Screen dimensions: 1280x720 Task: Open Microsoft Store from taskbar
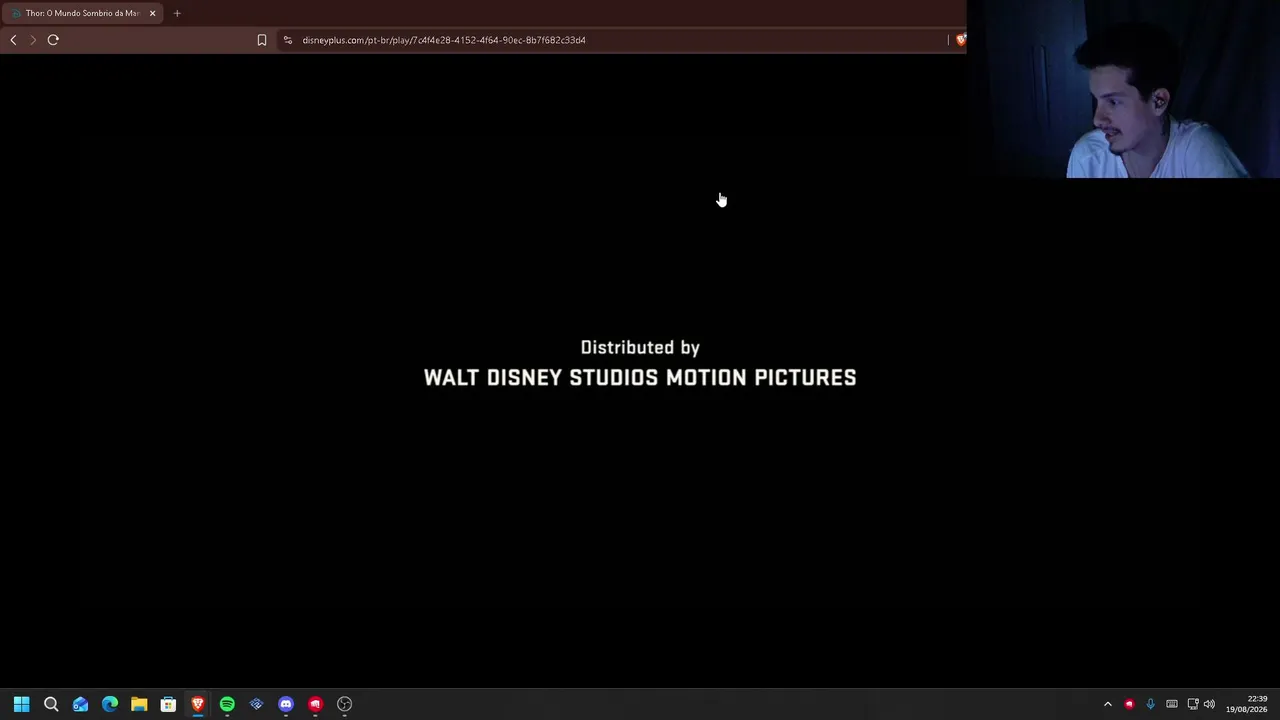[168, 704]
